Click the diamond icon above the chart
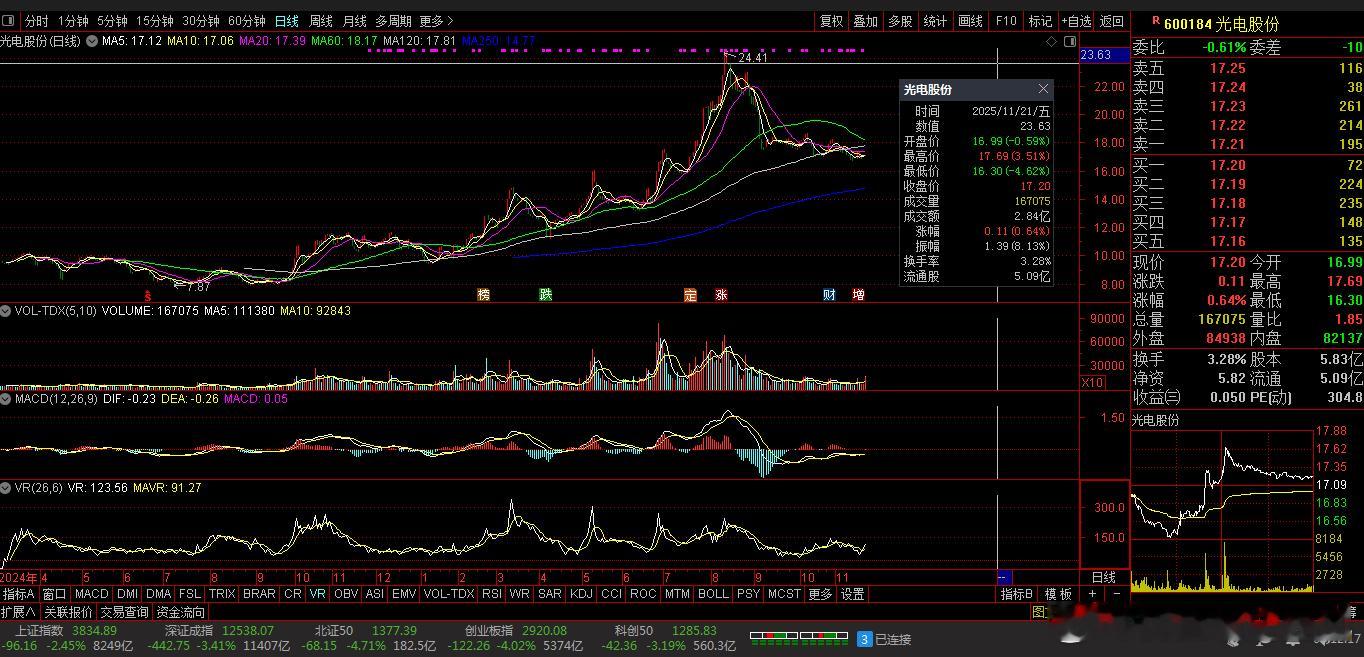The width and height of the screenshot is (1364, 657). coord(1051,41)
